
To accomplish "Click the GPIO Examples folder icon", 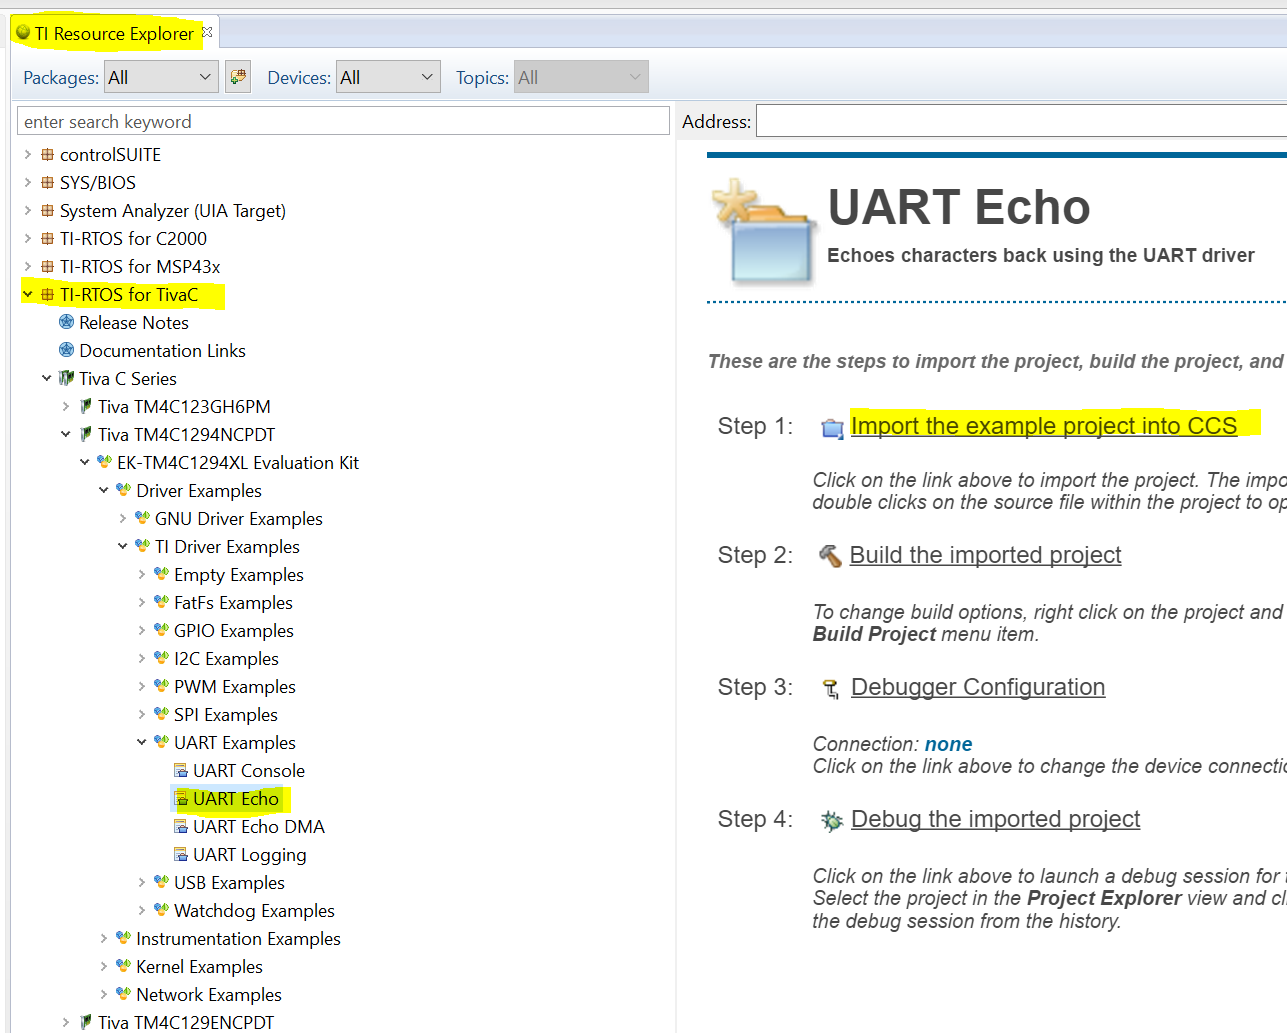I will click(161, 630).
